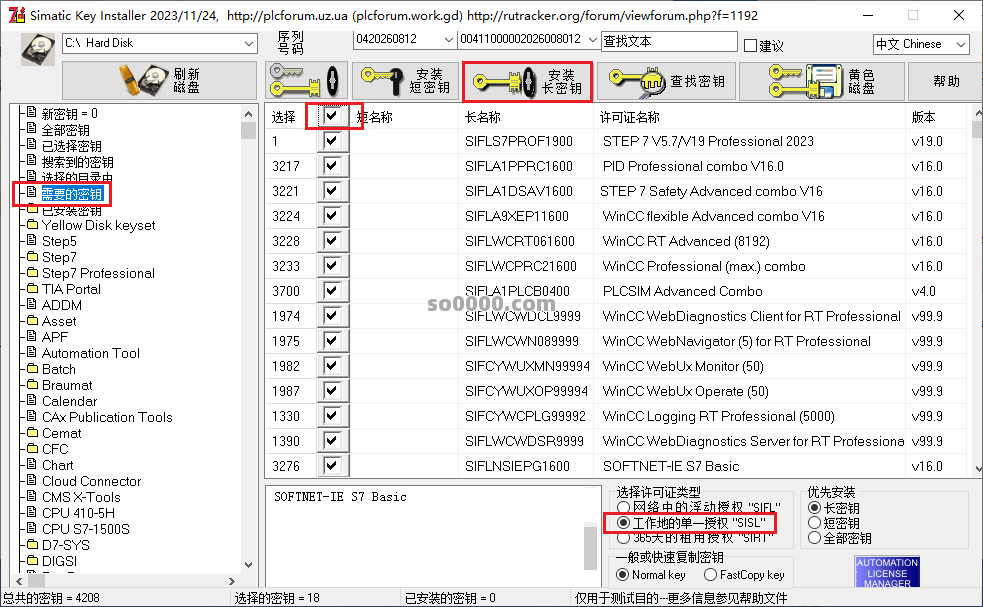Click the two-keys install button
983x607 pixels.
coord(305,80)
